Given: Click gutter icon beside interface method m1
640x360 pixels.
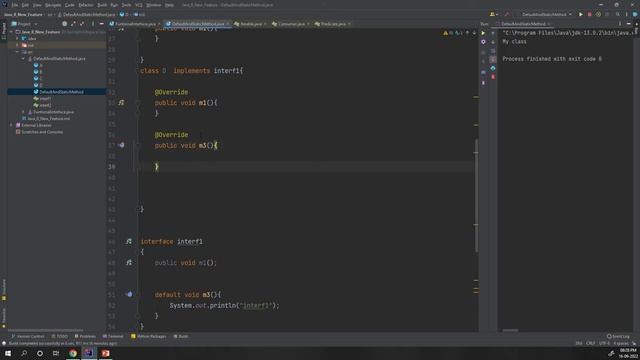Looking at the screenshot, I should [129, 263].
